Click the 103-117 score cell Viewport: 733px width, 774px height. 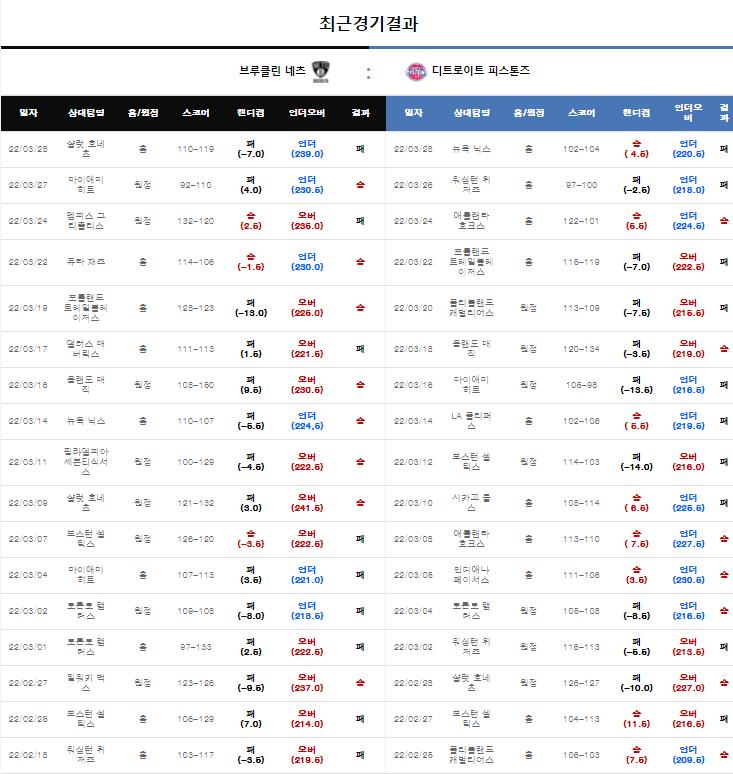tap(195, 755)
